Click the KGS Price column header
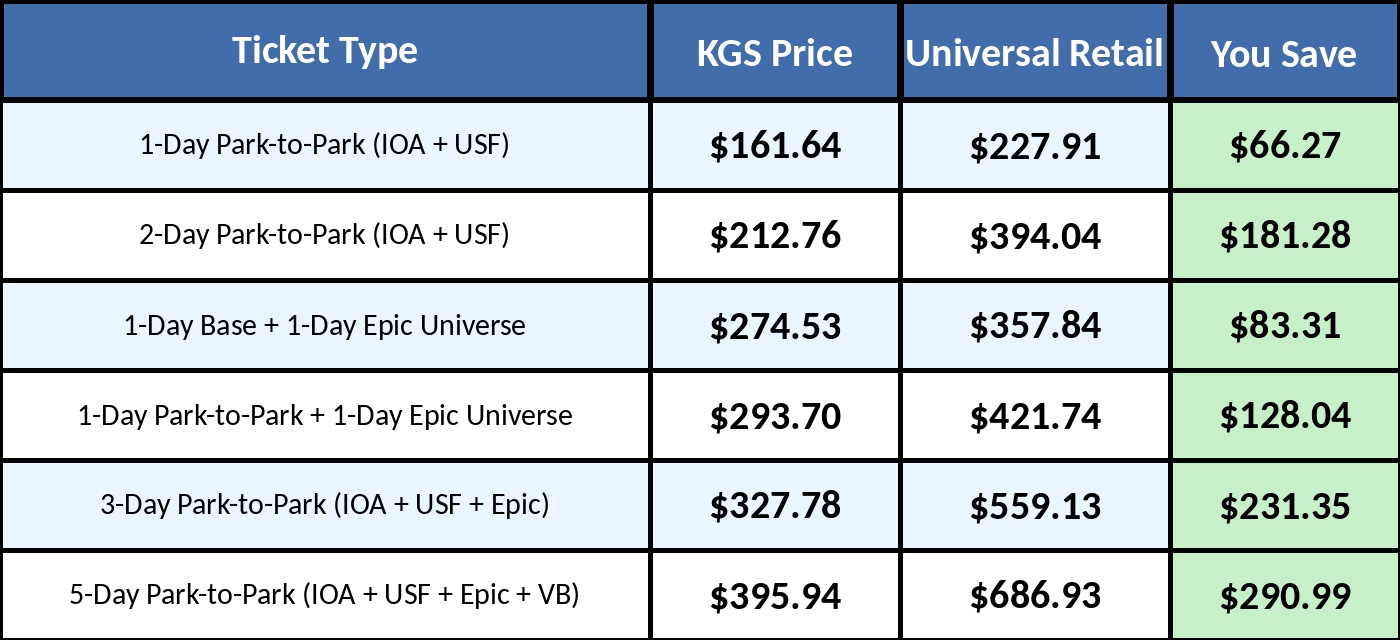This screenshot has height=640, width=1400. point(775,53)
